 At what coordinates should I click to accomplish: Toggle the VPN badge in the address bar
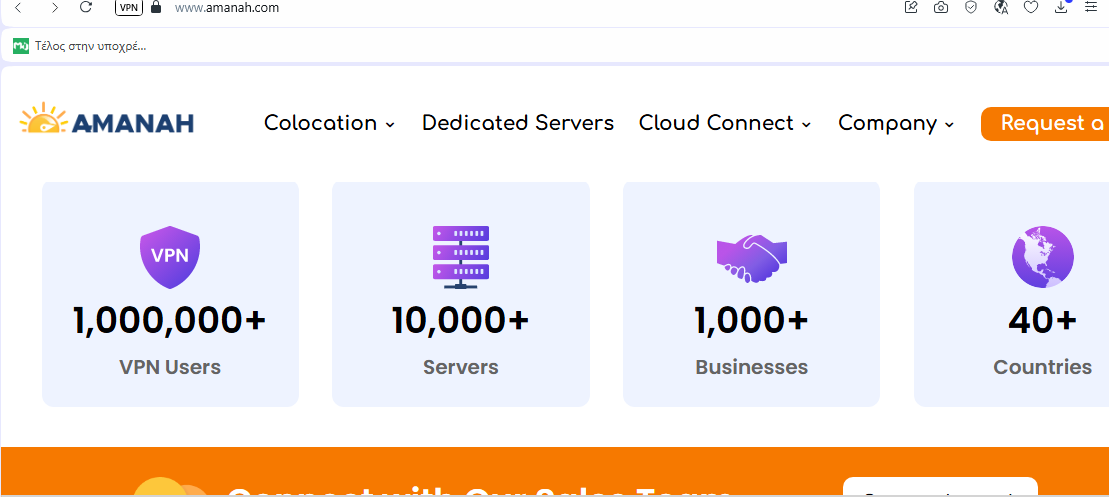(x=129, y=7)
